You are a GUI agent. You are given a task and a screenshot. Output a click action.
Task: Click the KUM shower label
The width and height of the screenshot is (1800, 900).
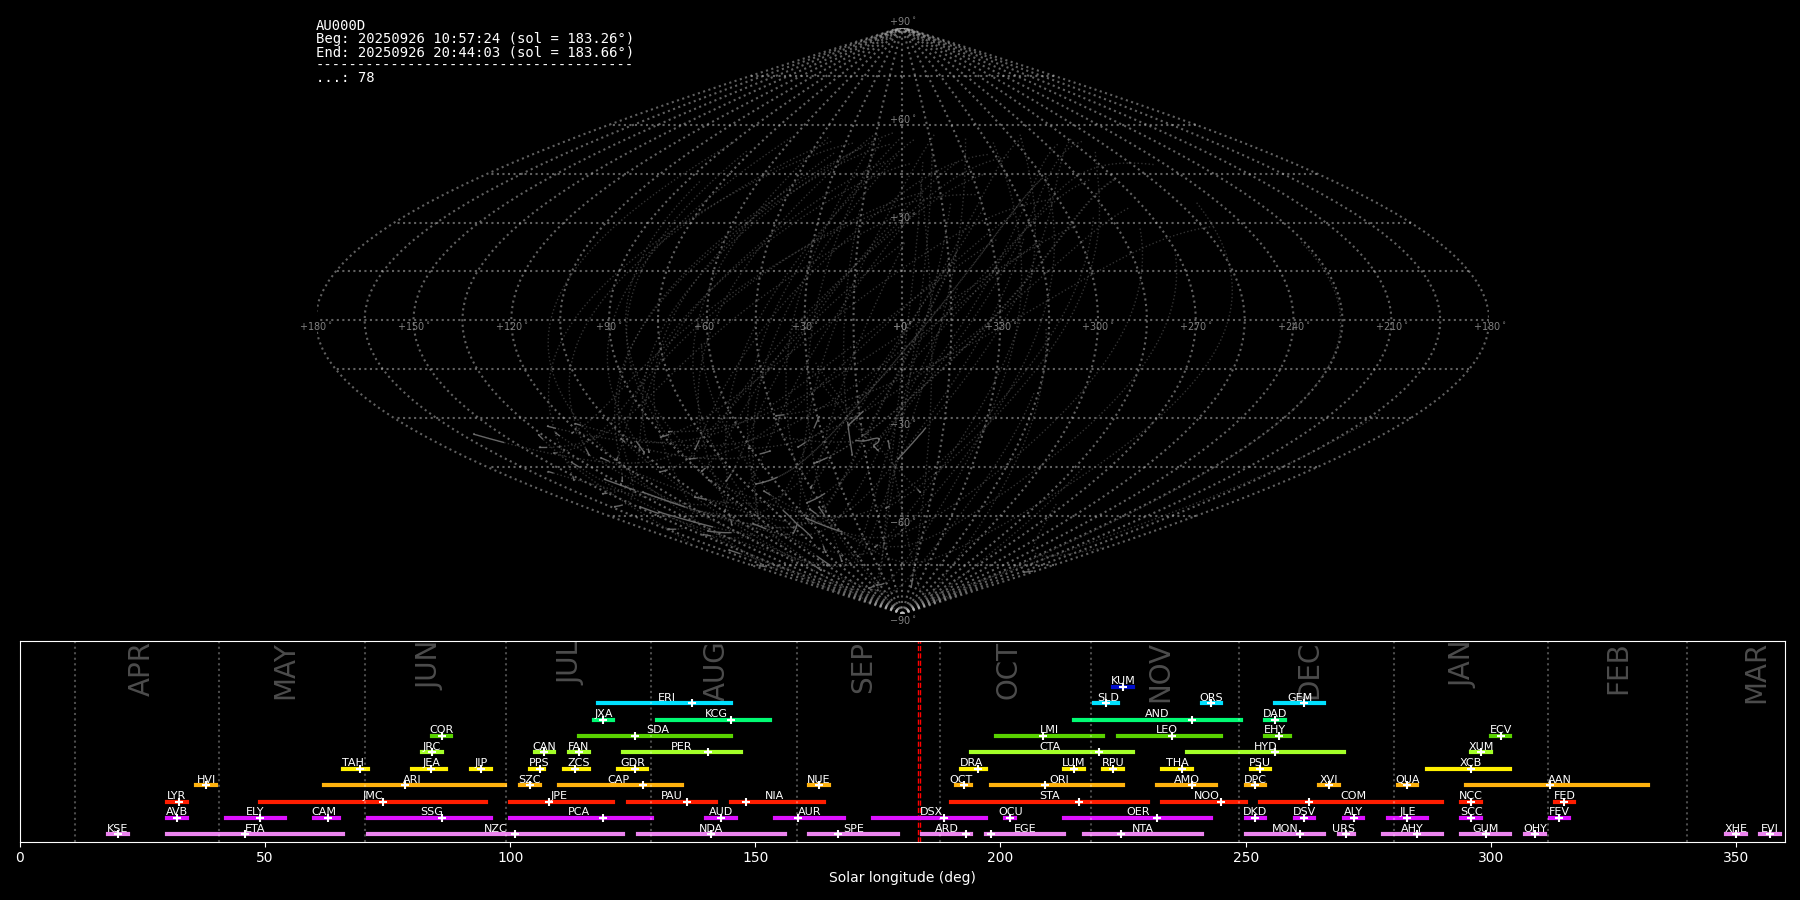1122,681
